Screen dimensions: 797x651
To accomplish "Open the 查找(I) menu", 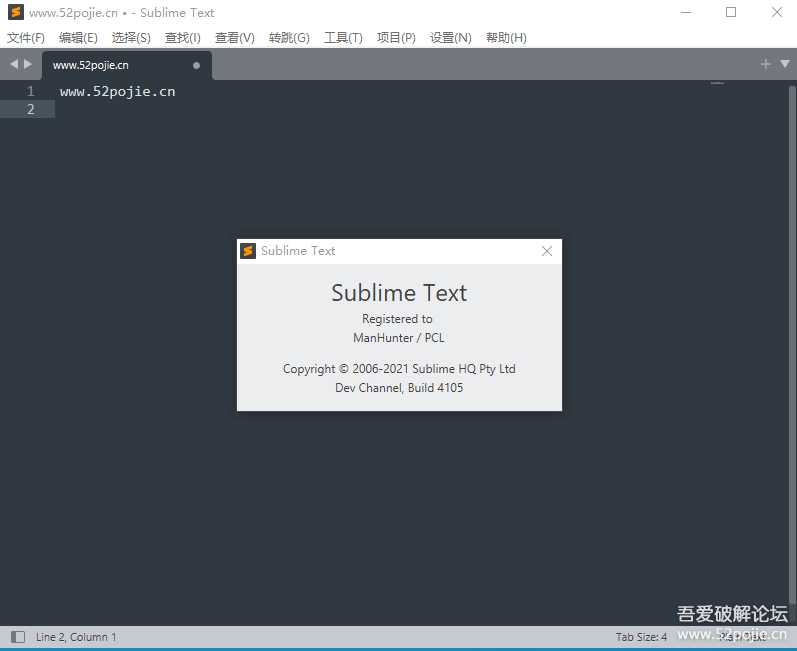I will click(183, 38).
